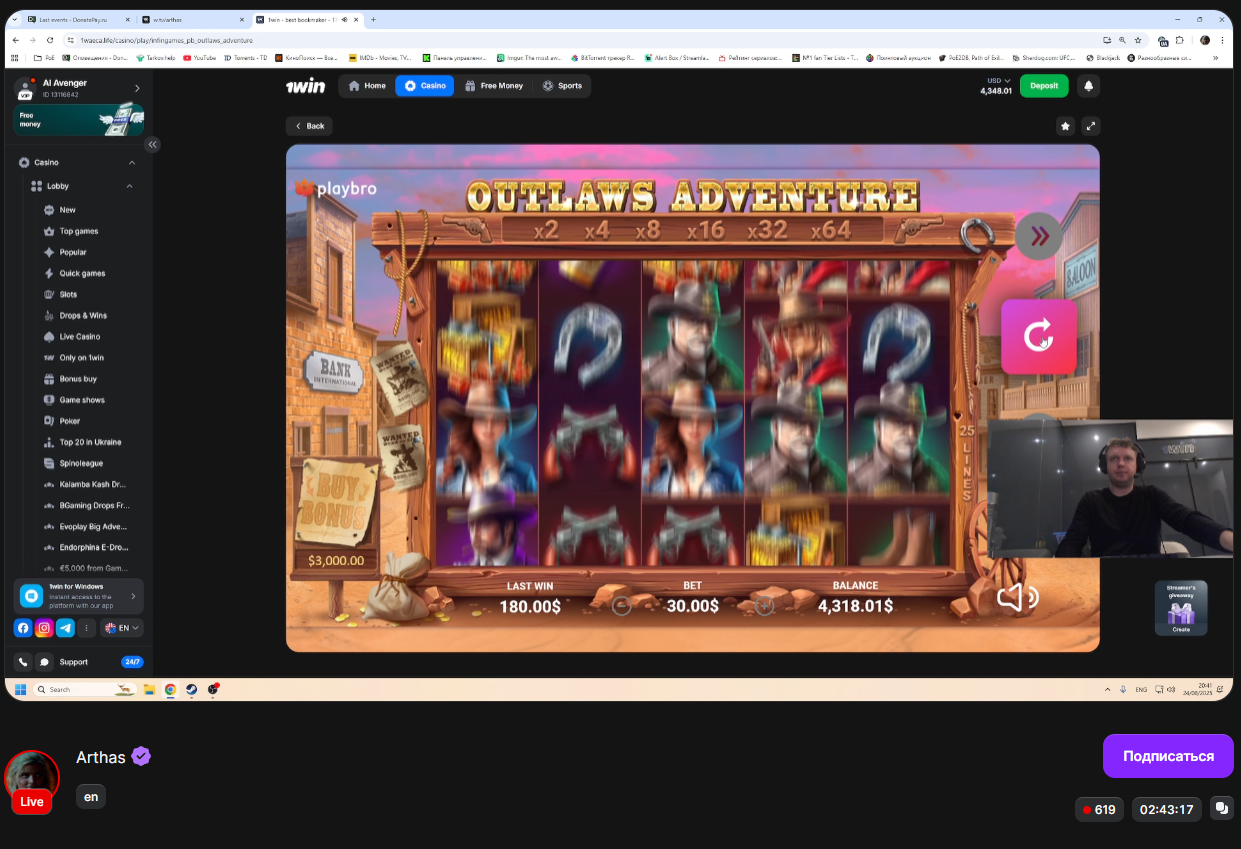Spin the slot reels with pink button
The width and height of the screenshot is (1241, 849).
[1038, 336]
